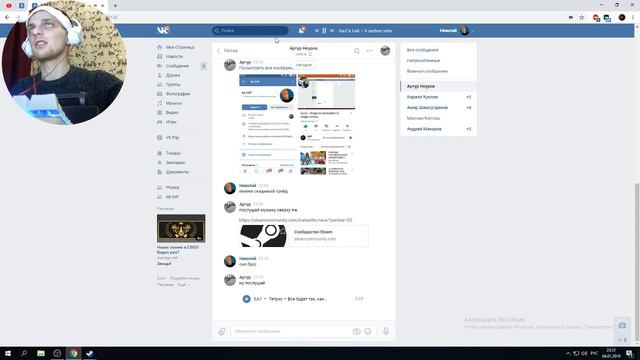Open Chrome from taskbar
The height and width of the screenshot is (360, 640).
pos(73,353)
